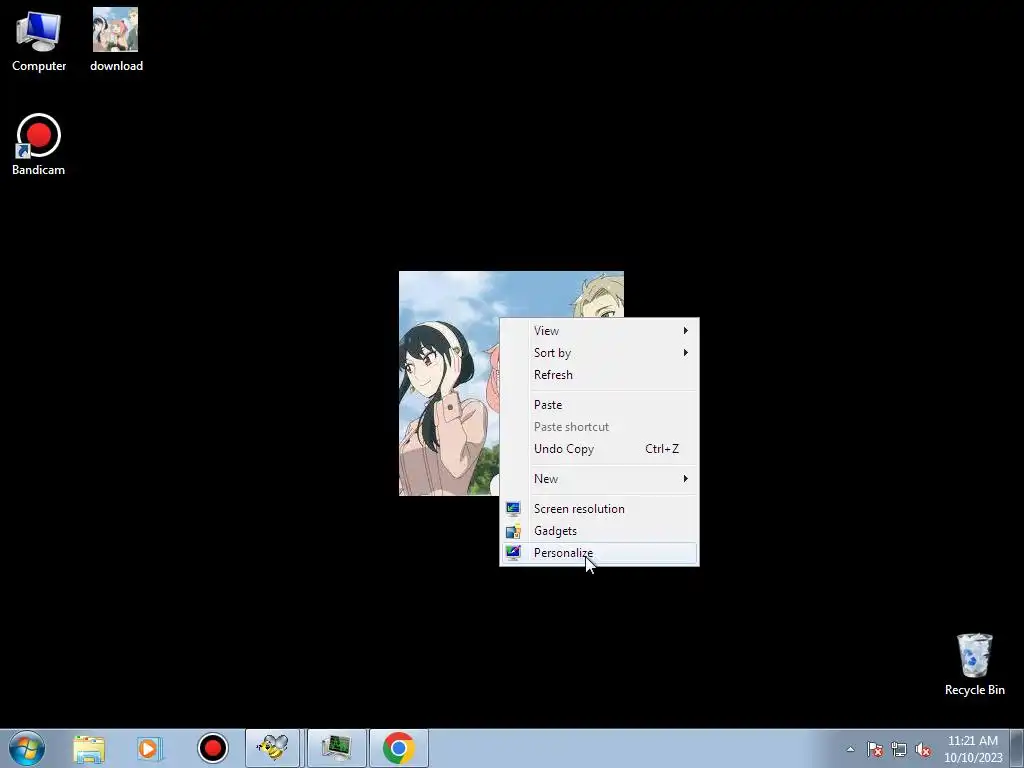
Task: Select the Bandicam shortcut icon
Action: click(x=39, y=144)
